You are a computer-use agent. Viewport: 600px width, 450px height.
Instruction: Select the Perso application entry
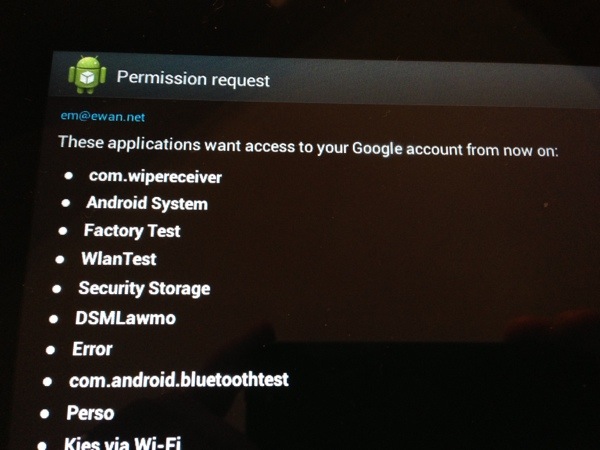90,413
